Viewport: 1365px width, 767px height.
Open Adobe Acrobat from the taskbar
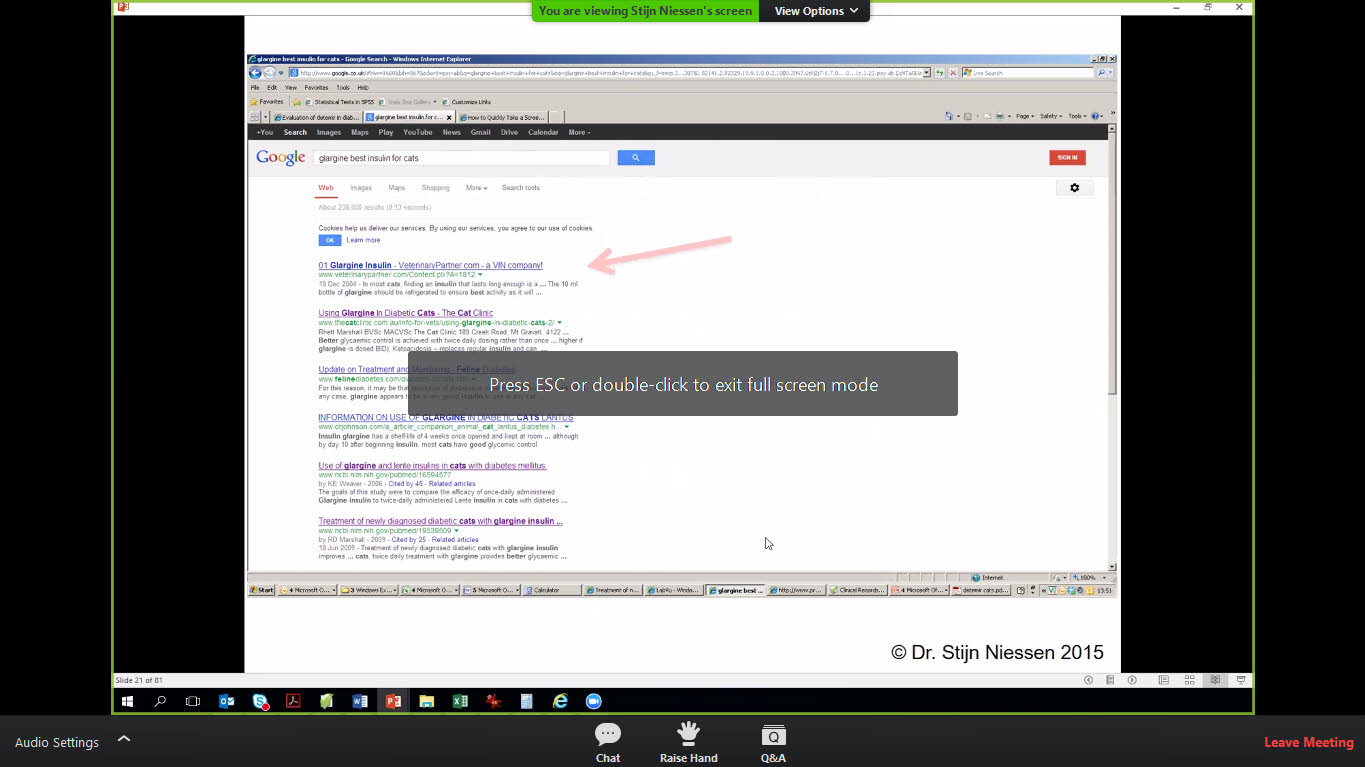(x=294, y=702)
